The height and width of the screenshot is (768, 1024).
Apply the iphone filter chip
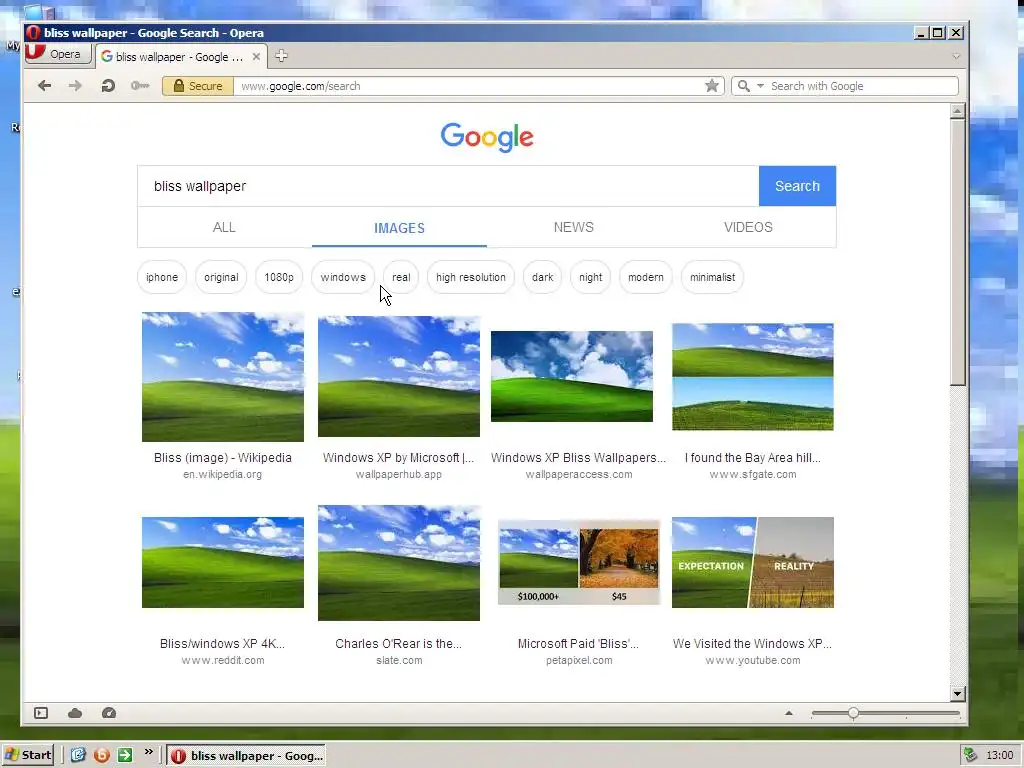[162, 277]
